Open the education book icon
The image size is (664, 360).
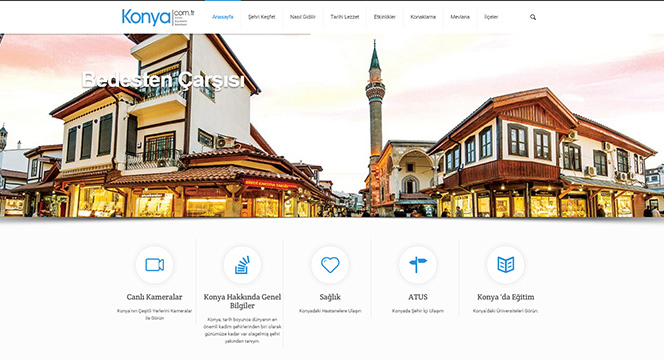click(x=506, y=265)
